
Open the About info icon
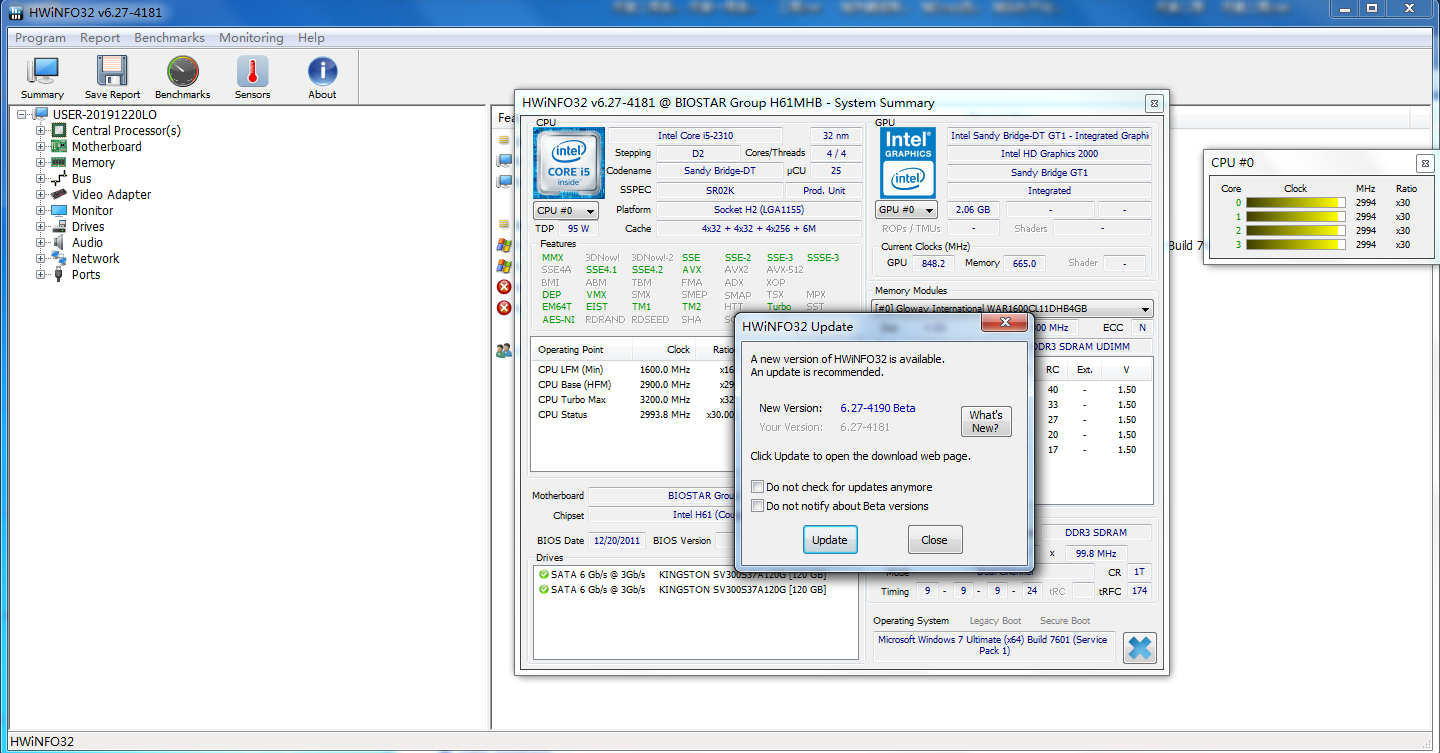pyautogui.click(x=322, y=72)
